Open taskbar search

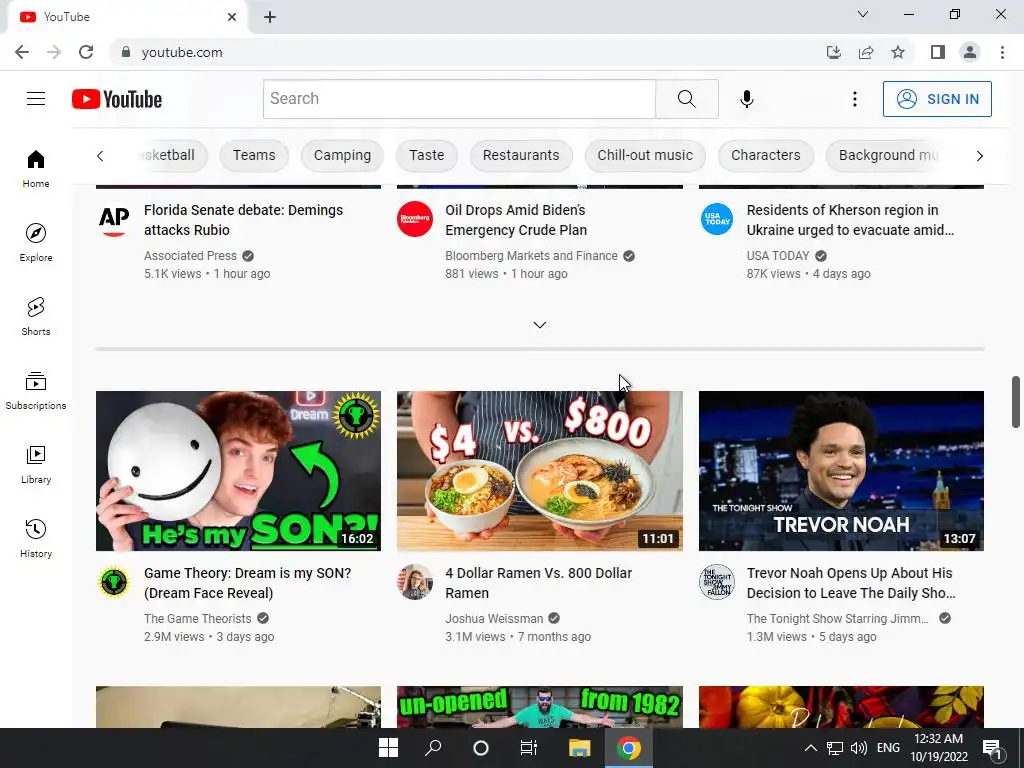coord(433,748)
